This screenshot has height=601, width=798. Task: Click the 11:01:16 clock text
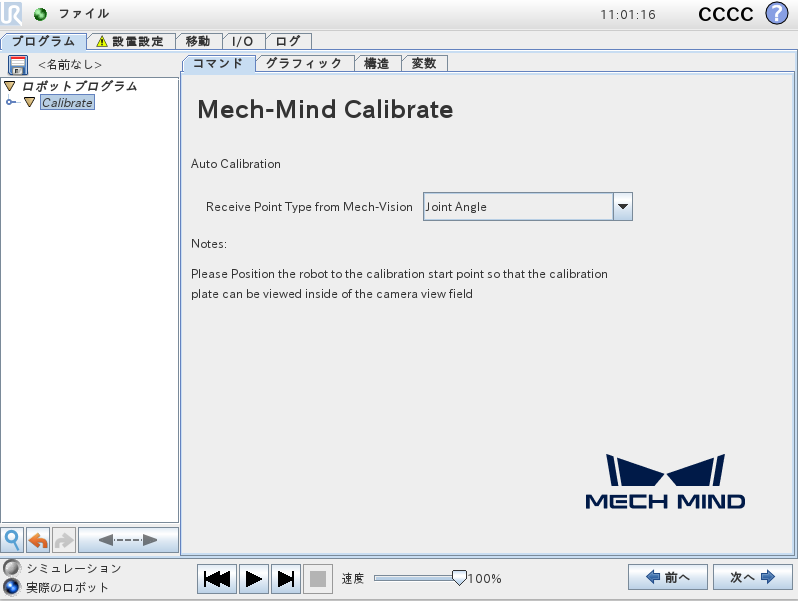pyautogui.click(x=628, y=15)
